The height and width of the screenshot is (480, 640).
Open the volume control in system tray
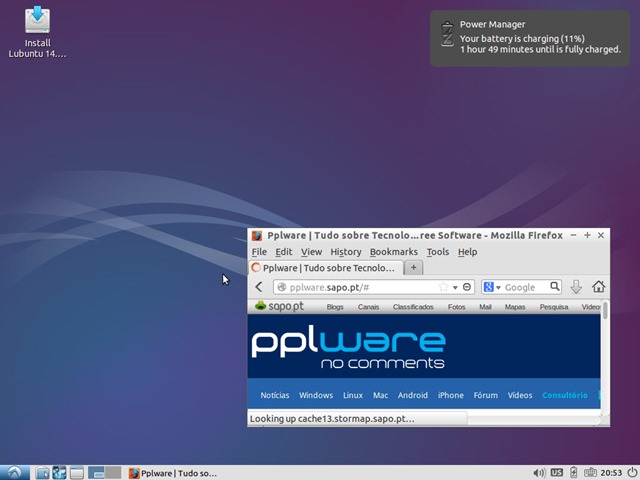(539, 473)
